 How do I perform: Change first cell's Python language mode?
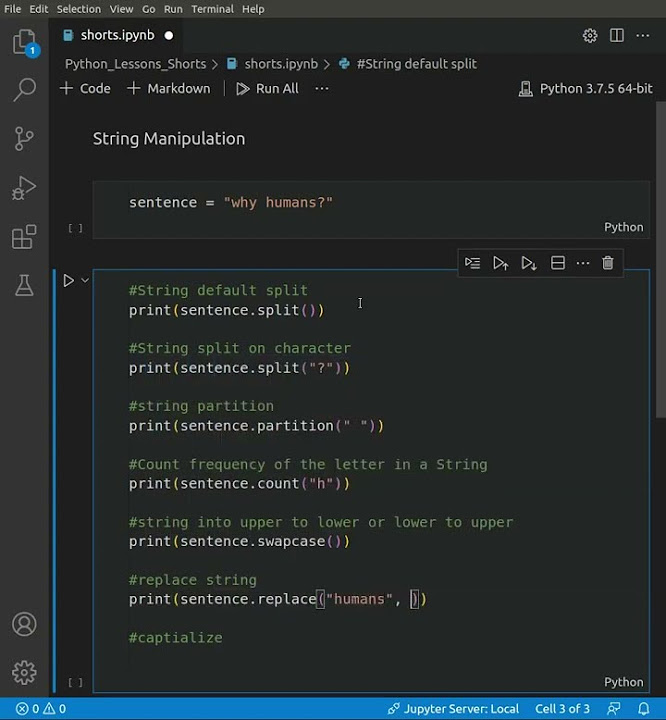[623, 227]
